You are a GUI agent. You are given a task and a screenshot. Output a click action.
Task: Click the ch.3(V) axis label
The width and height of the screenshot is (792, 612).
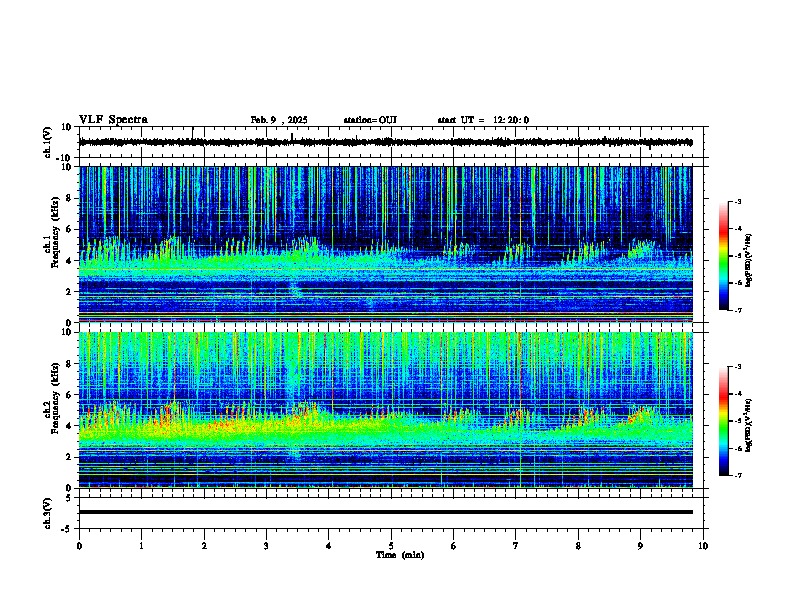tap(48, 514)
